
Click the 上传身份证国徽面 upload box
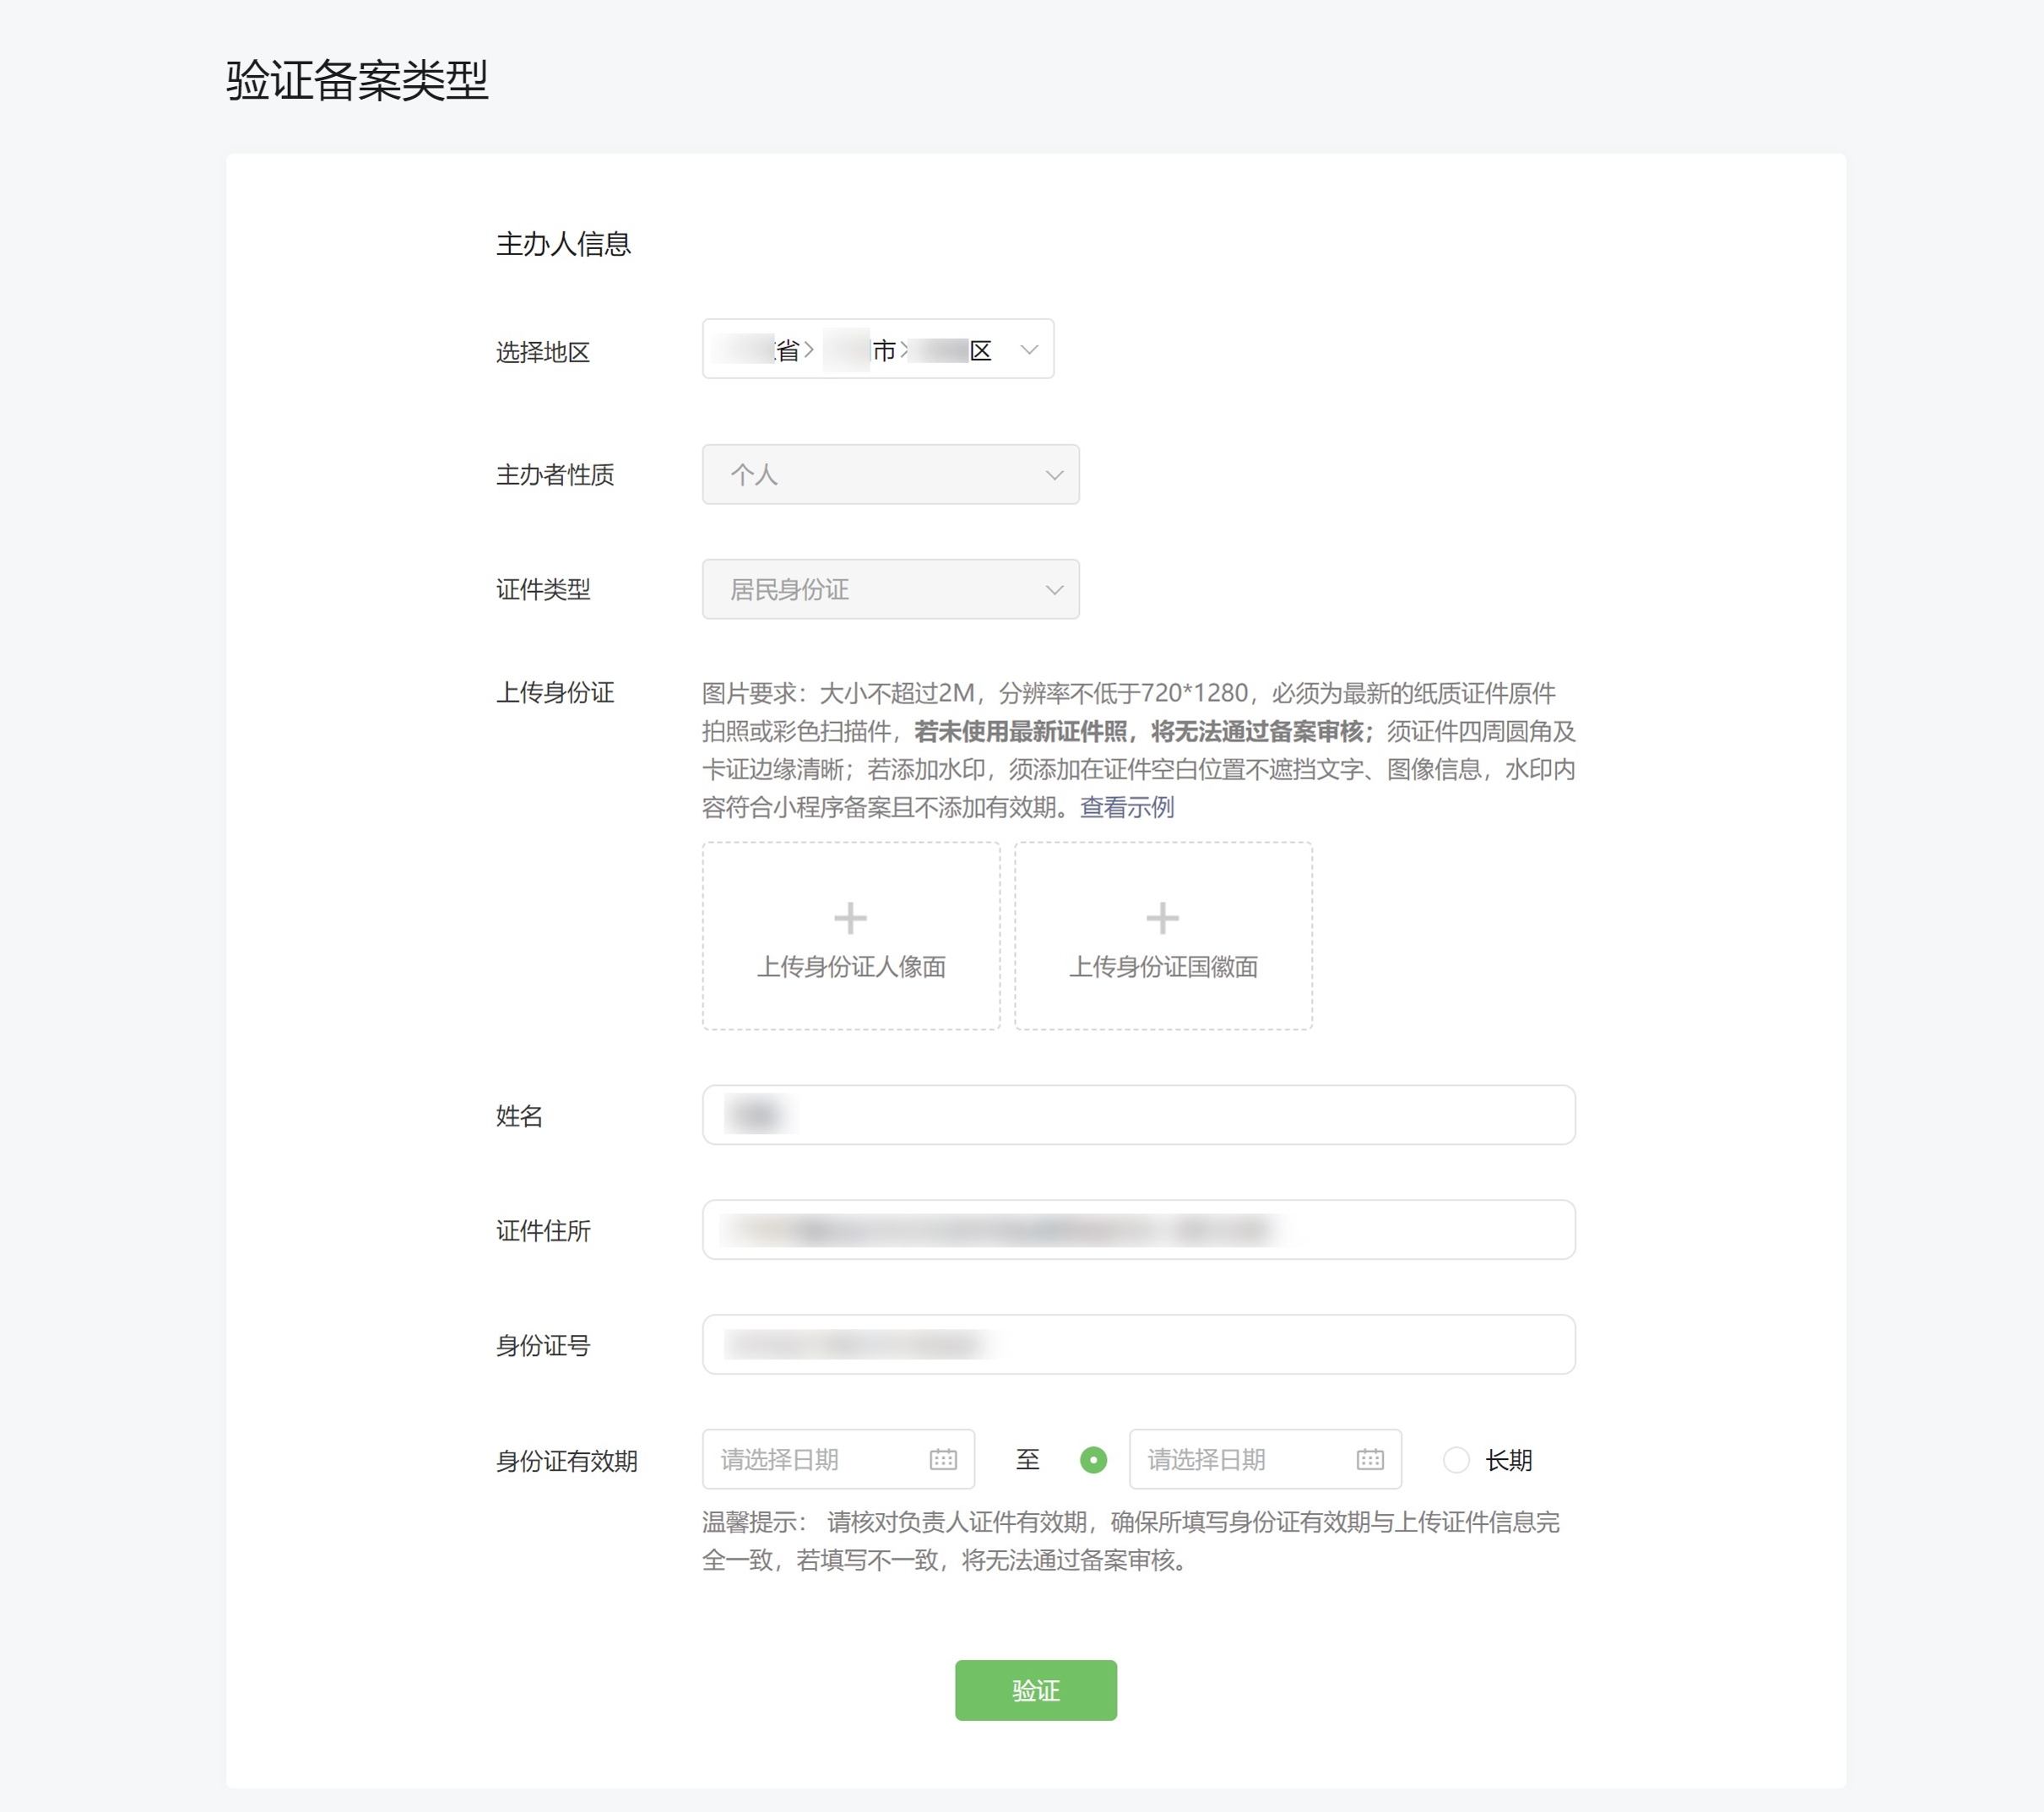[x=1163, y=936]
